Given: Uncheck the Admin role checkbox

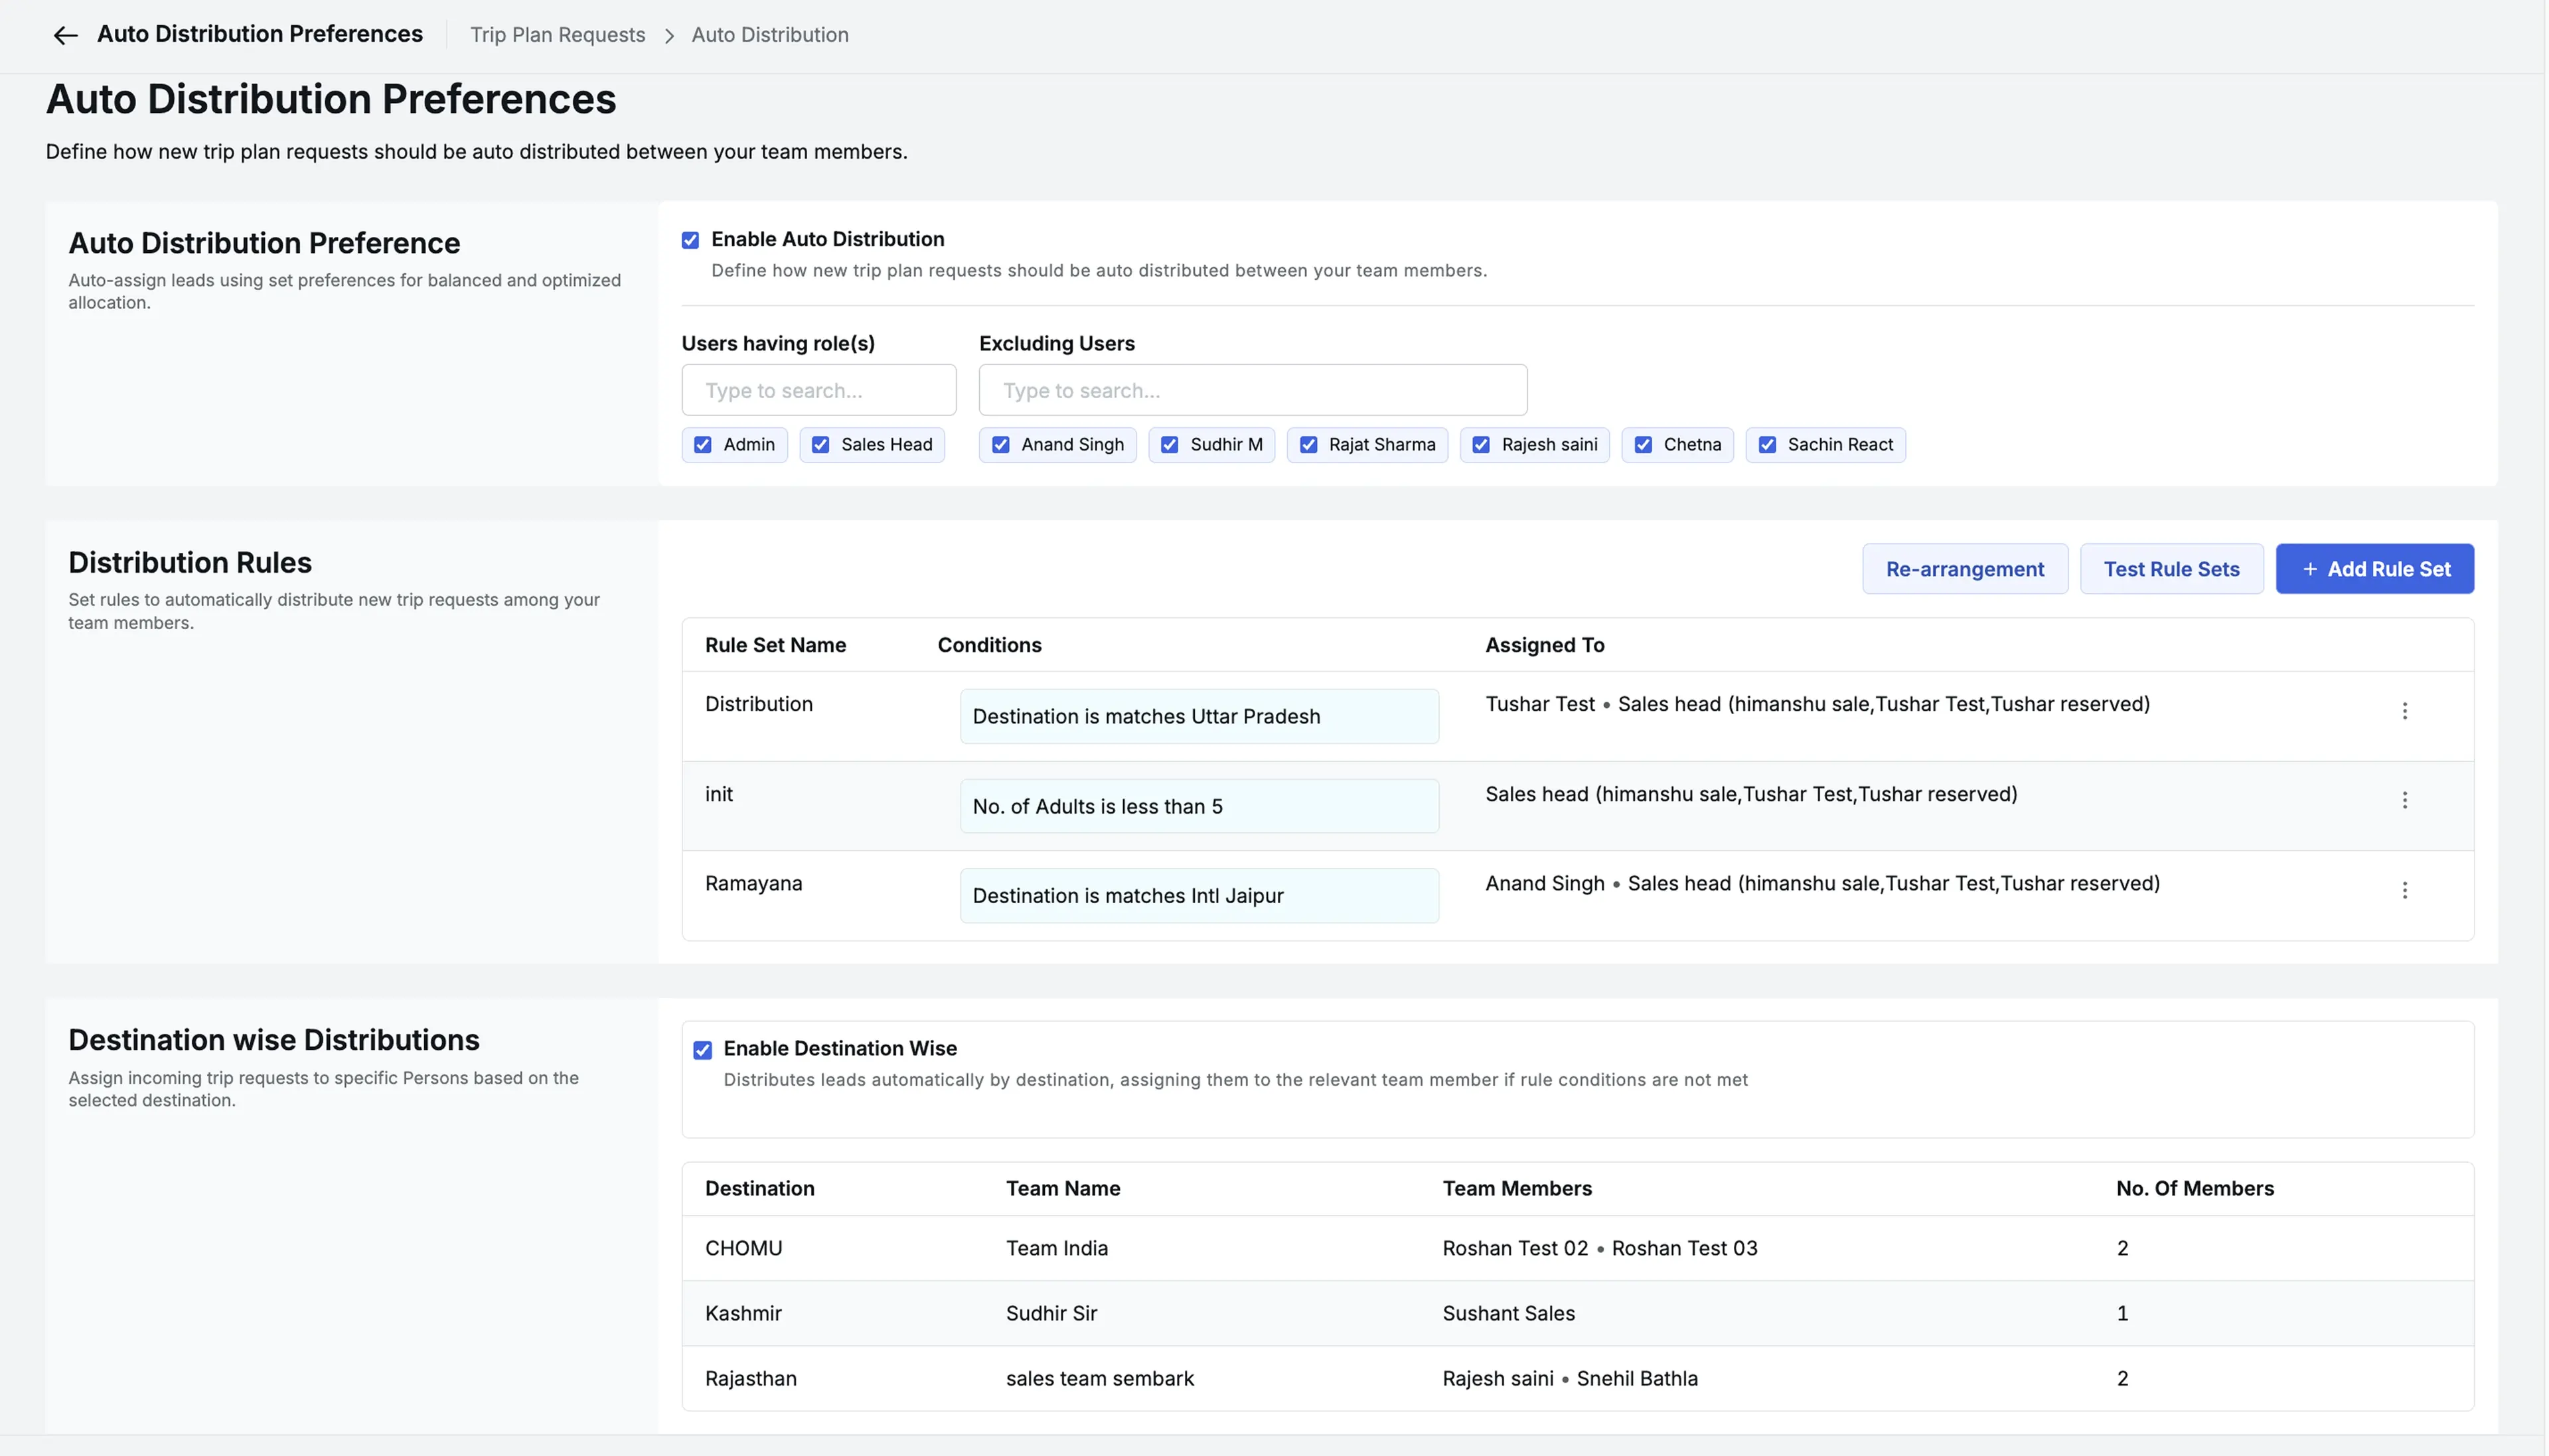Looking at the screenshot, I should coord(703,445).
